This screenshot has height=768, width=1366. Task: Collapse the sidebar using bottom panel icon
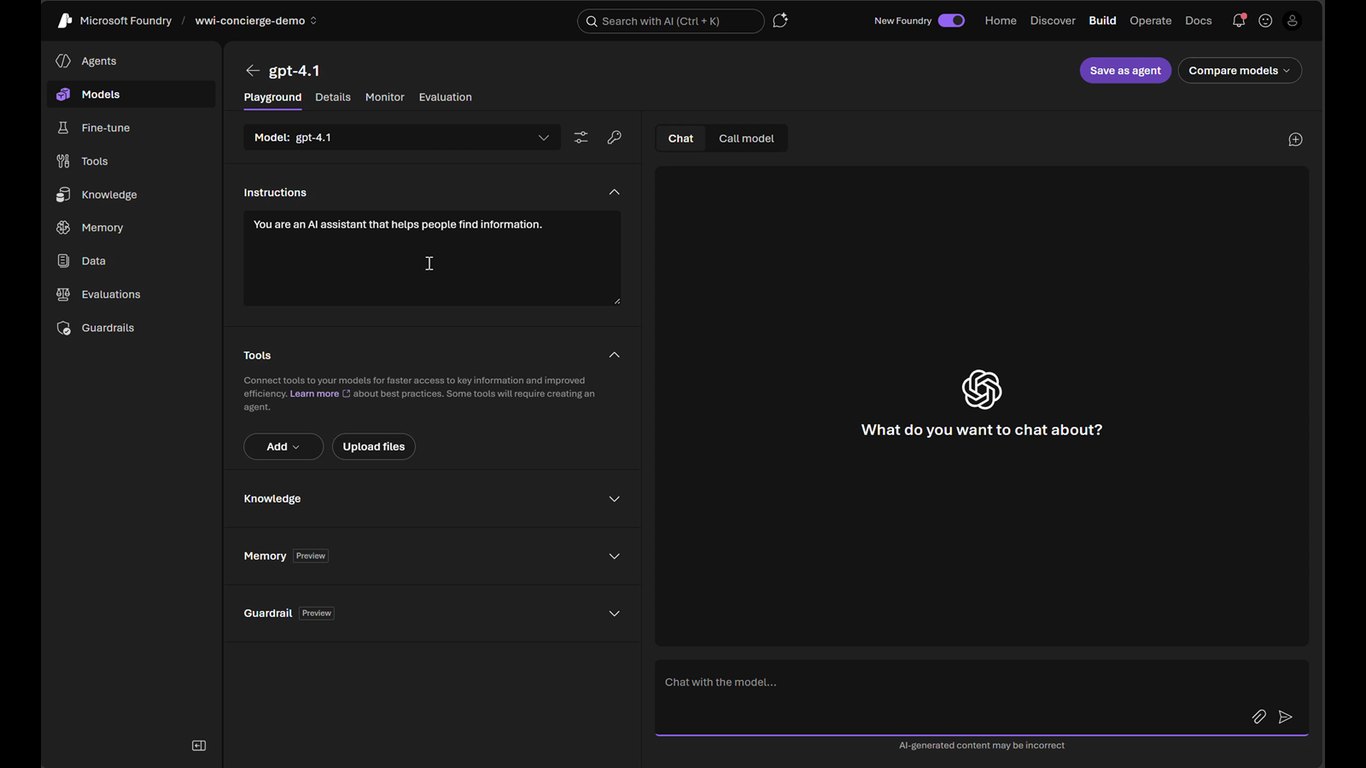199,745
